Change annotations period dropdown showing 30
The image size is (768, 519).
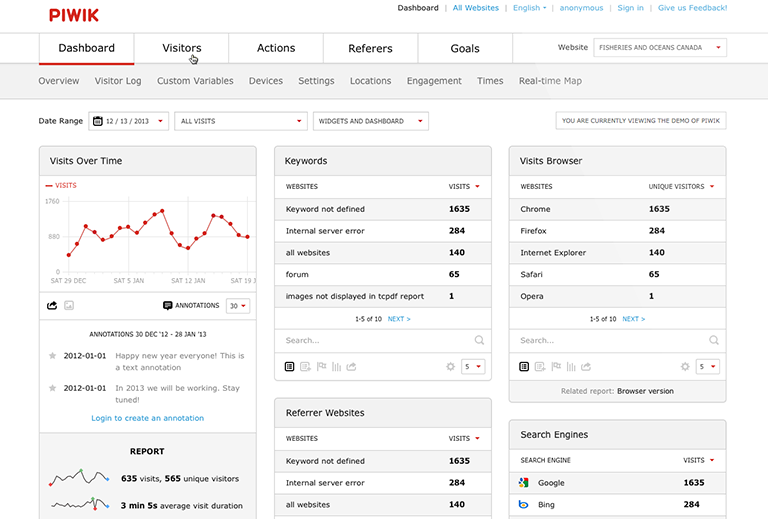[x=238, y=306]
